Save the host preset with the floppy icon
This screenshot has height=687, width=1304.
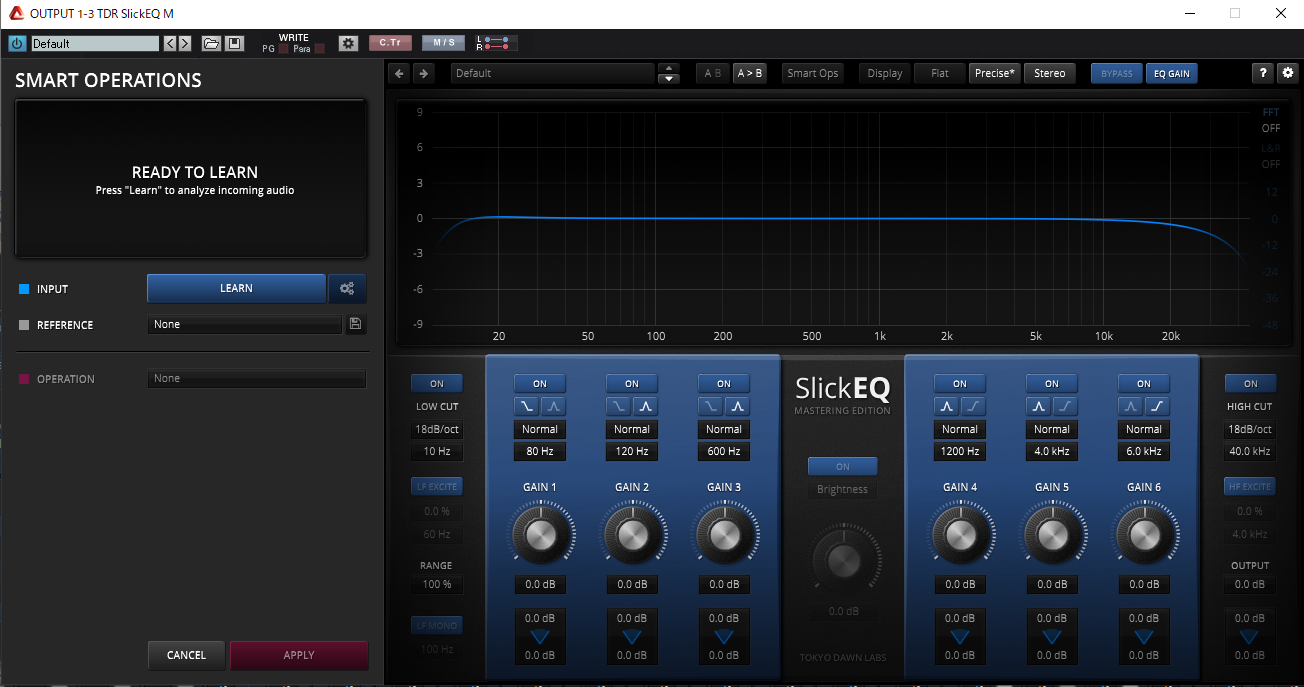point(235,43)
